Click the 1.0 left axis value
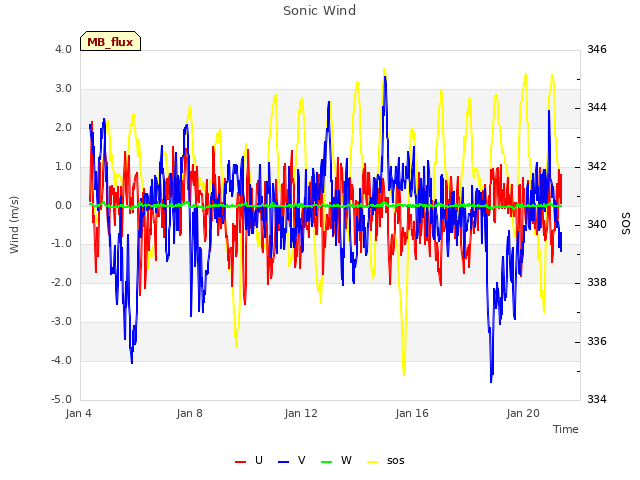 click(63, 167)
